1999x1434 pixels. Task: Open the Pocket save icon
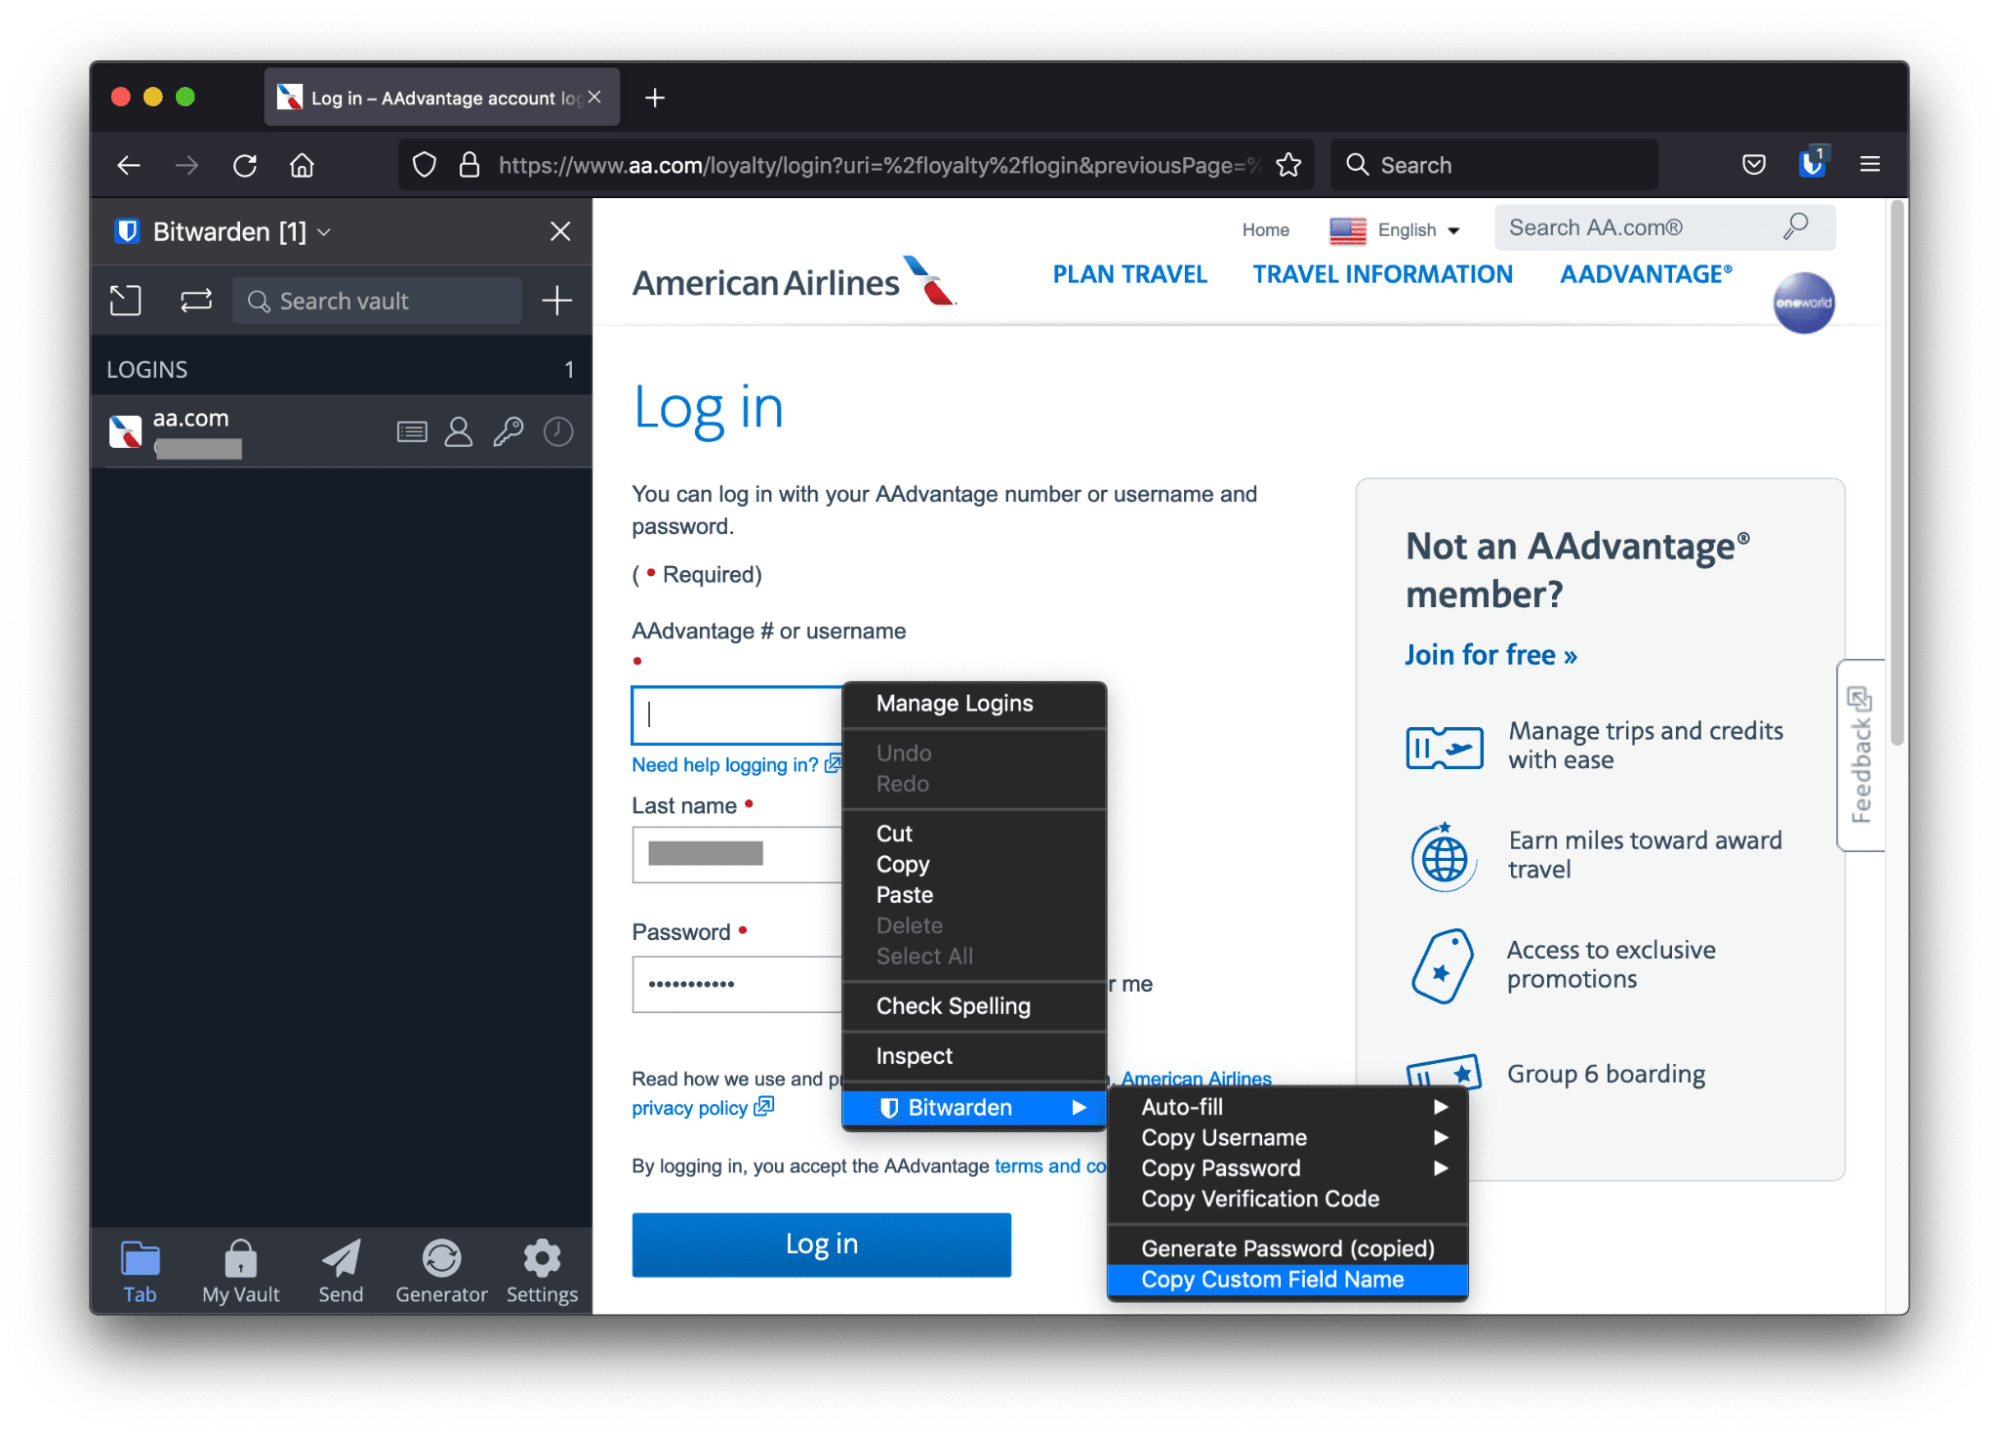point(1754,165)
